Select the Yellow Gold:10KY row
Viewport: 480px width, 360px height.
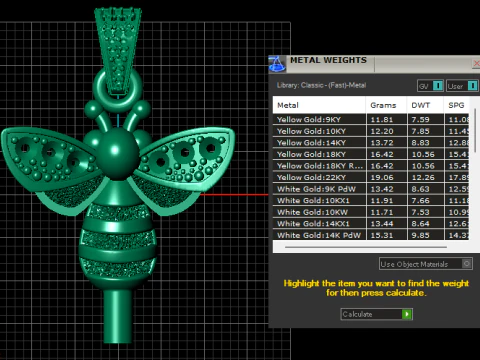pyautogui.click(x=371, y=131)
